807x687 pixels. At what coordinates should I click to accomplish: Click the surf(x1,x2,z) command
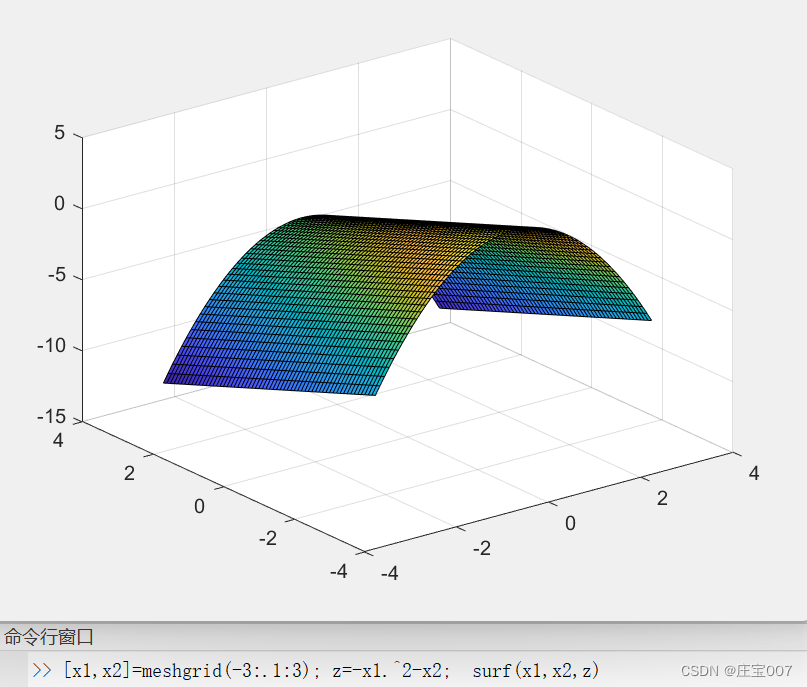point(535,670)
